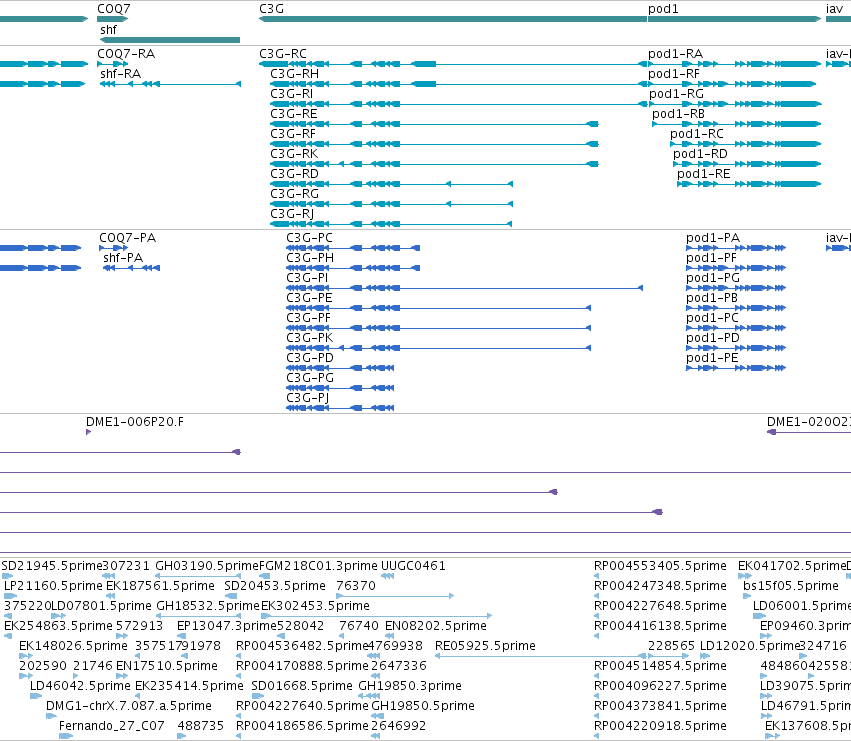Select transcript C3G-RE
Viewport: 851px width, 741px height.
294,114
